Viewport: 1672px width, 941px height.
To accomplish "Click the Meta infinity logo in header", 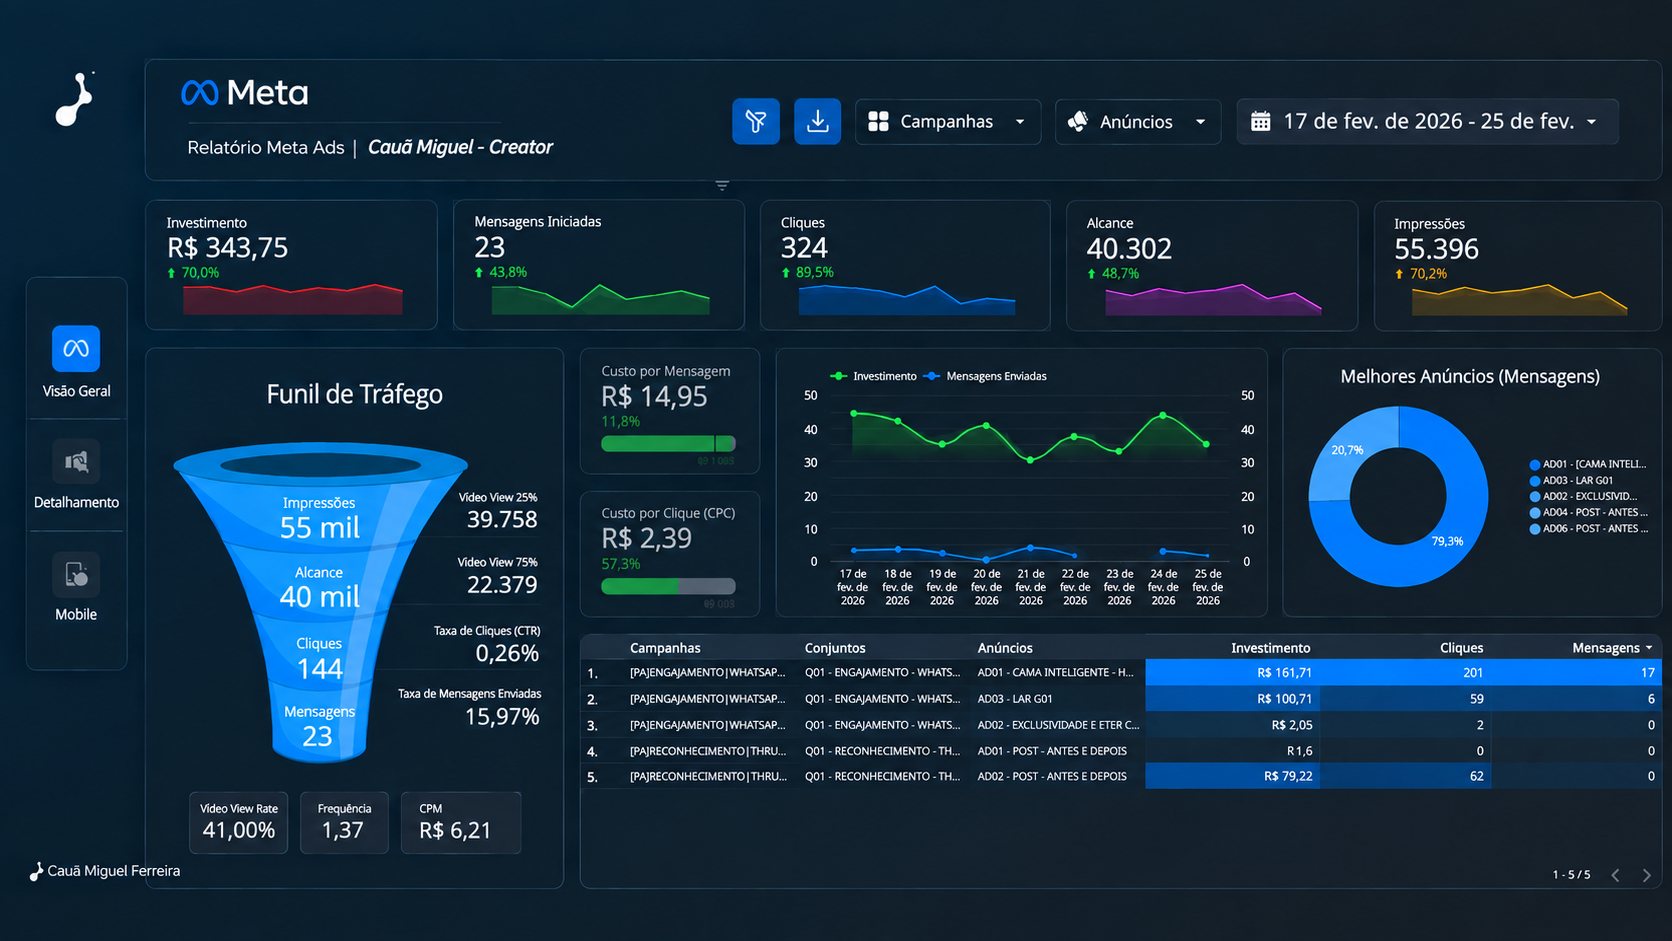I will coord(200,93).
